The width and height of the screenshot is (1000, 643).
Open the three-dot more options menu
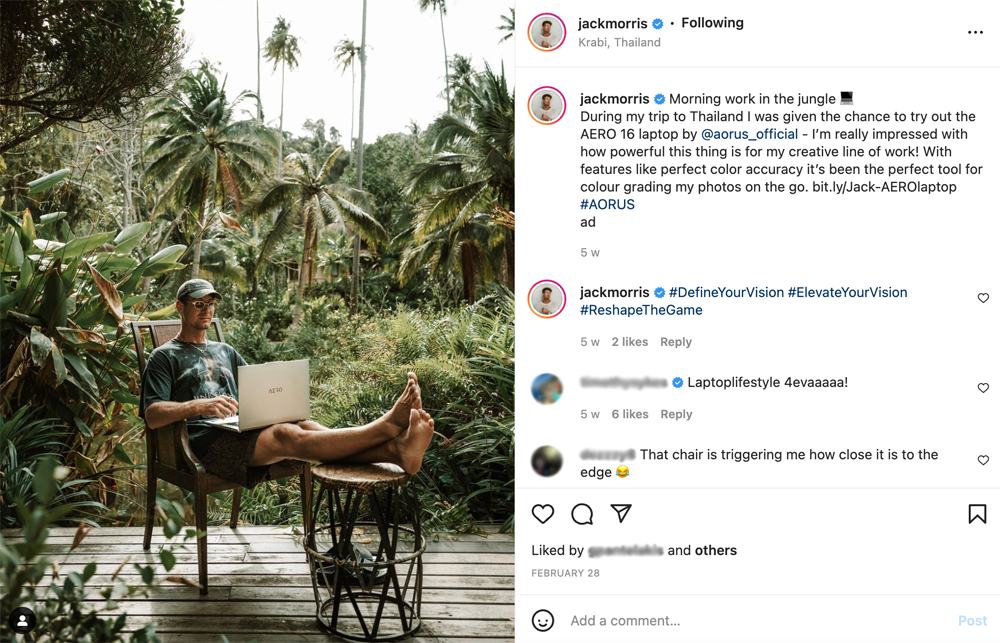click(975, 33)
